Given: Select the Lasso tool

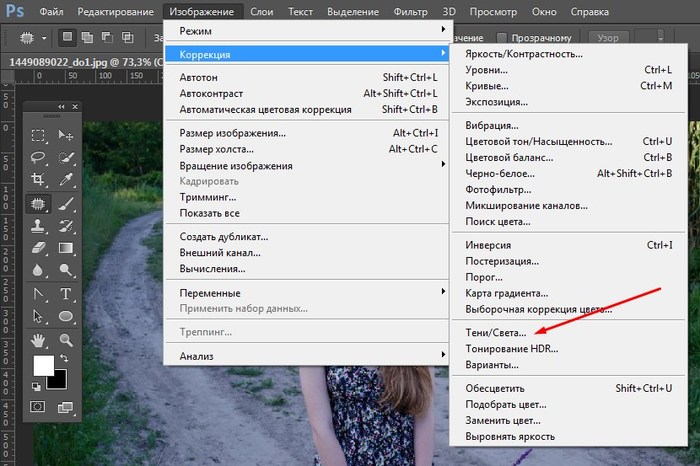Looking at the screenshot, I should (x=38, y=158).
